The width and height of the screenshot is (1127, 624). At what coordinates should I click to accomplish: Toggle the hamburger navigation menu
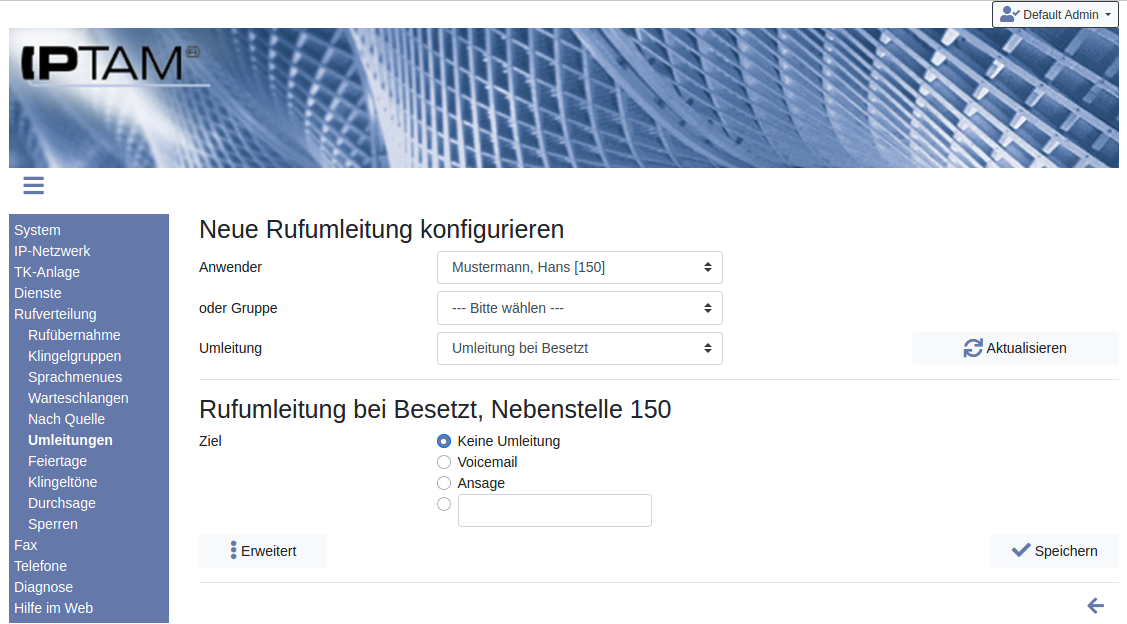33,185
